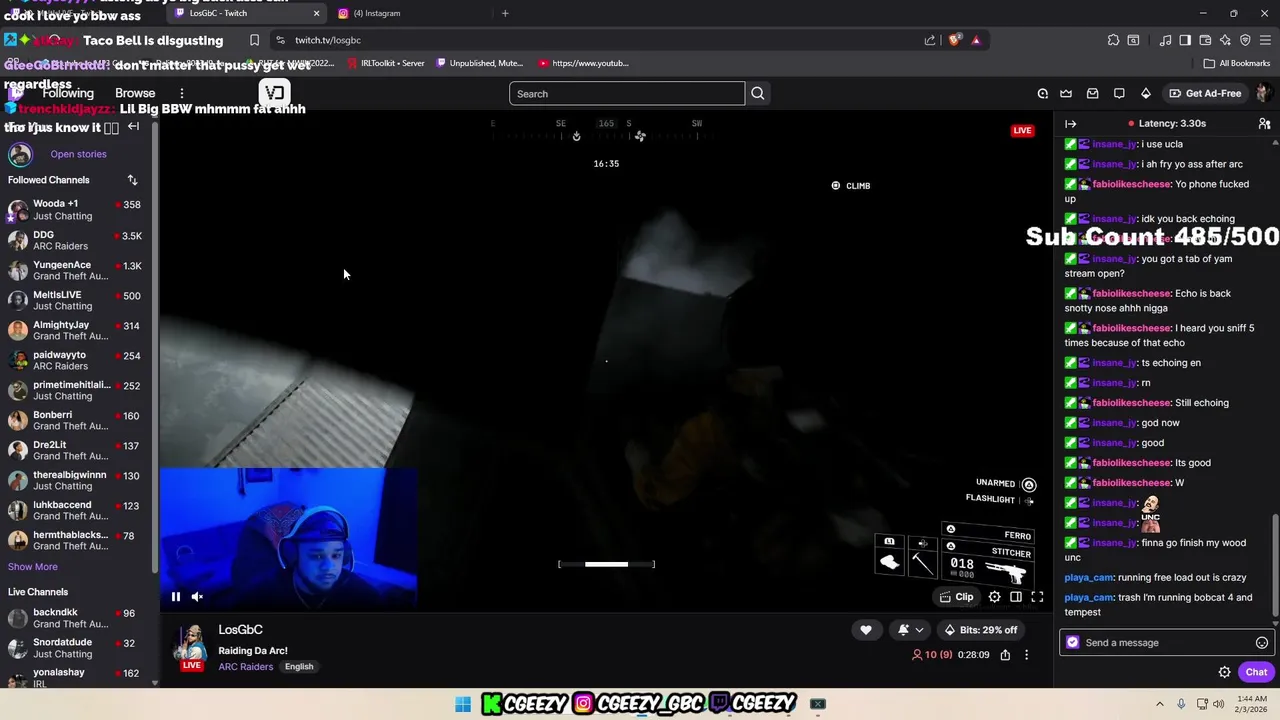Open the browser hamburger main menu
The height and width of the screenshot is (720, 1280).
[x=1265, y=40]
